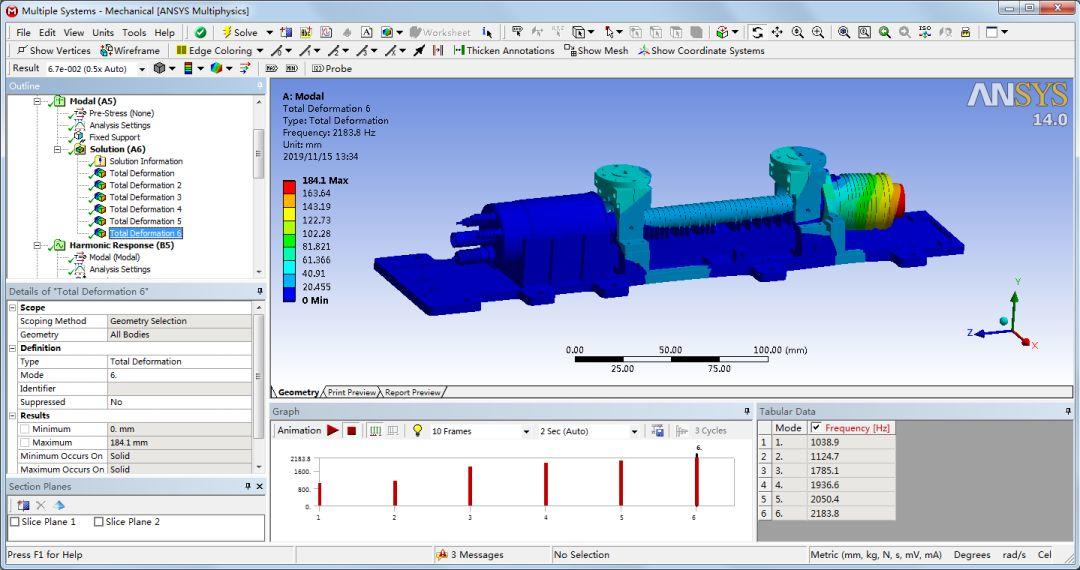Click the Probe button
The image size is (1080, 570).
click(332, 68)
